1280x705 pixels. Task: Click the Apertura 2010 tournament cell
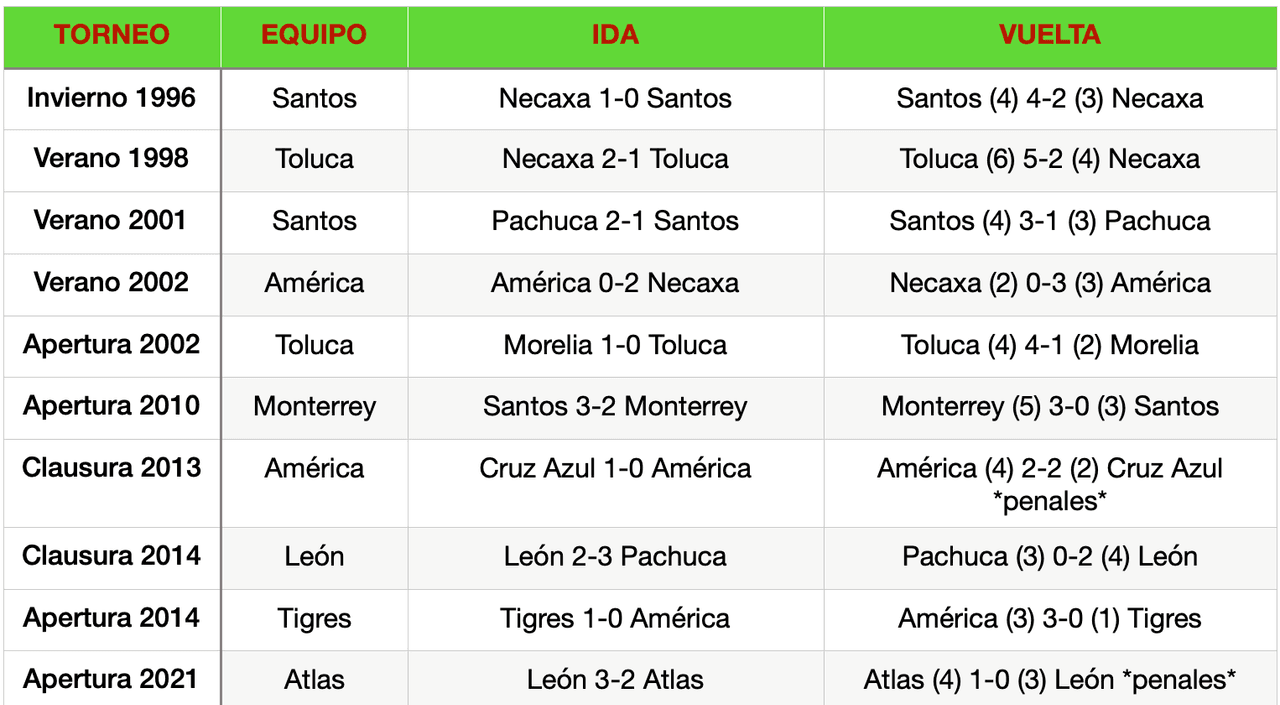tap(111, 406)
